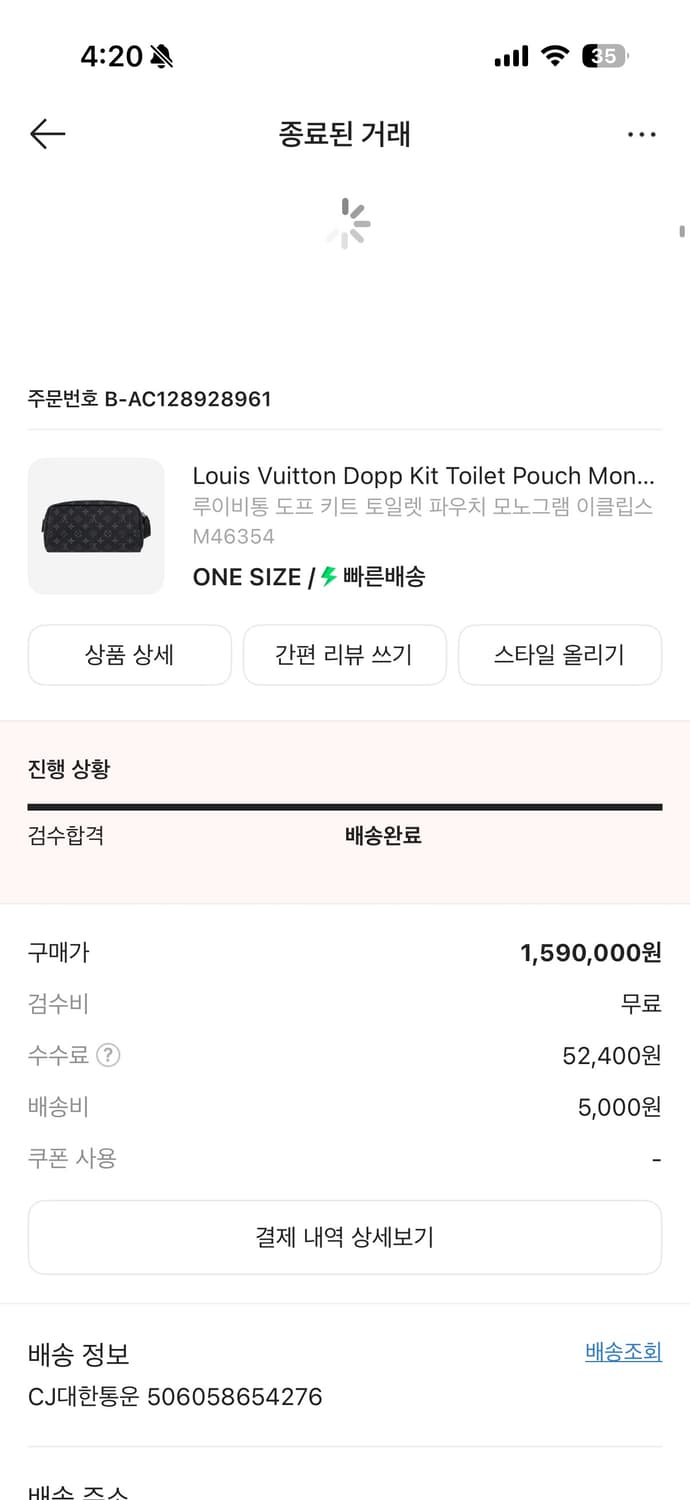Image resolution: width=690 pixels, height=1500 pixels.
Task: Open 결제 내역 상세보기 payment details
Action: [x=345, y=1237]
